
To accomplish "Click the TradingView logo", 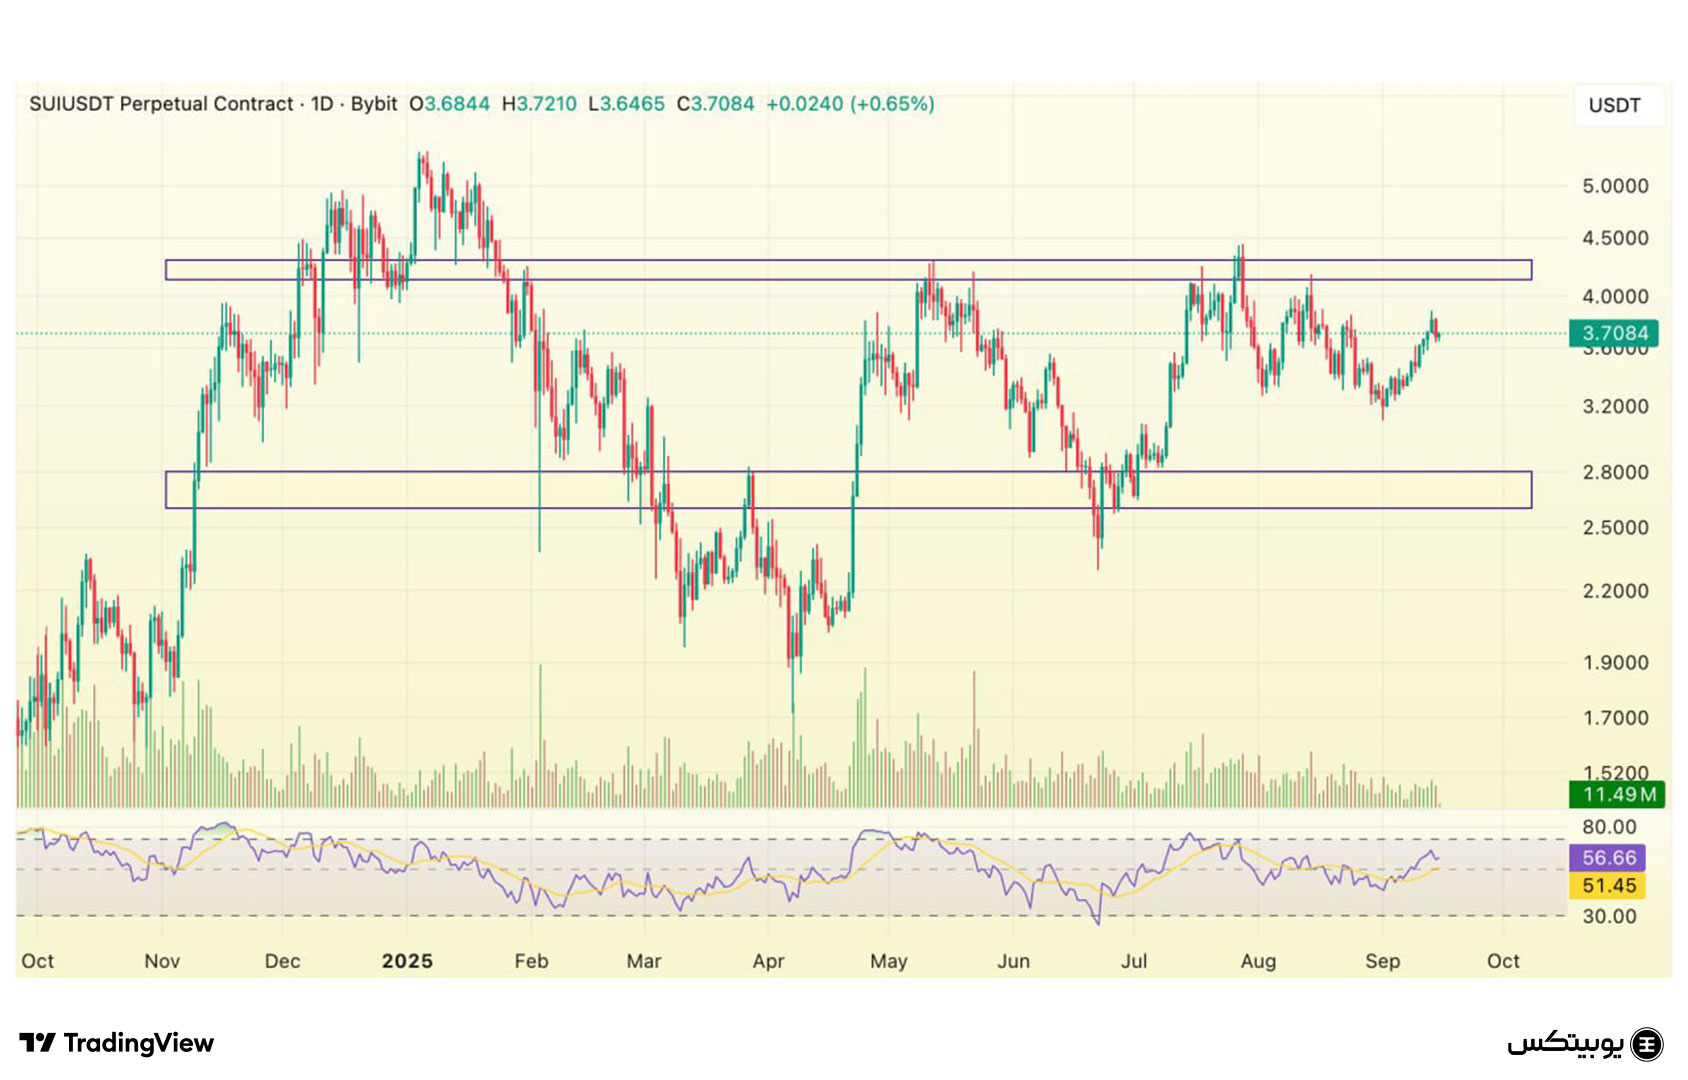I will 116,1043.
